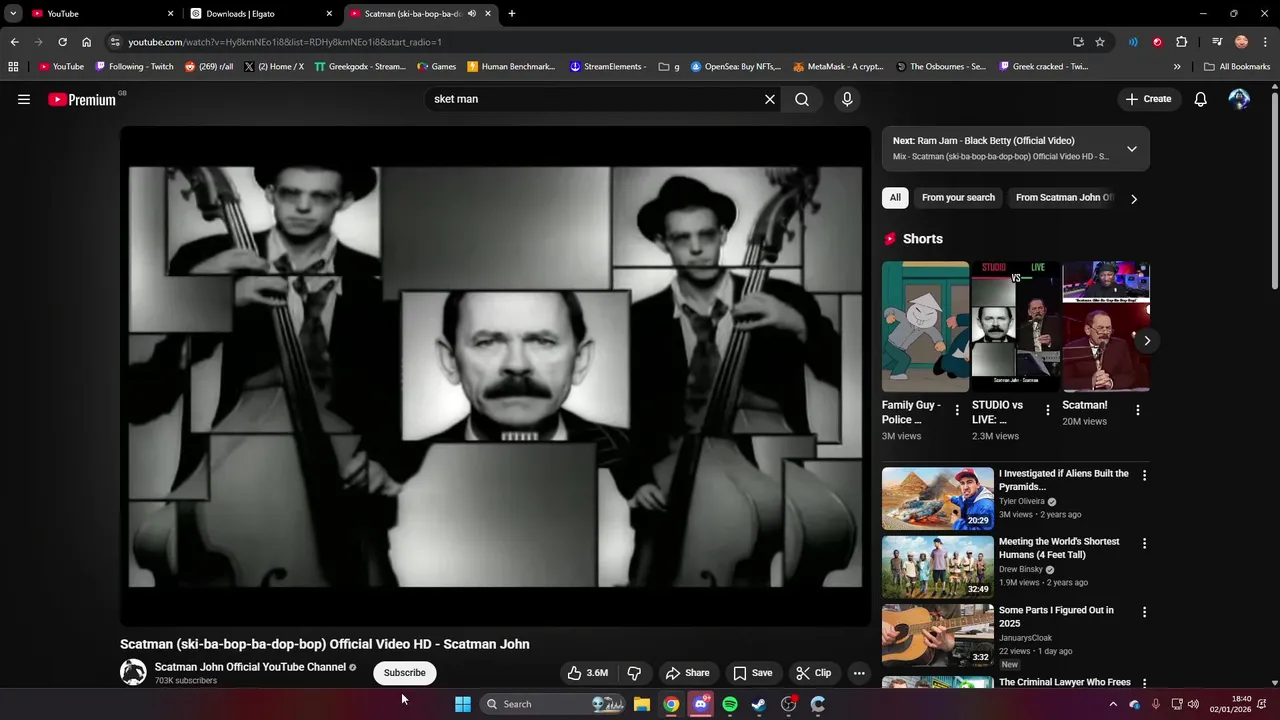Open Scatman John Official YouTube Channel link
1280x720 pixels.
pos(250,667)
